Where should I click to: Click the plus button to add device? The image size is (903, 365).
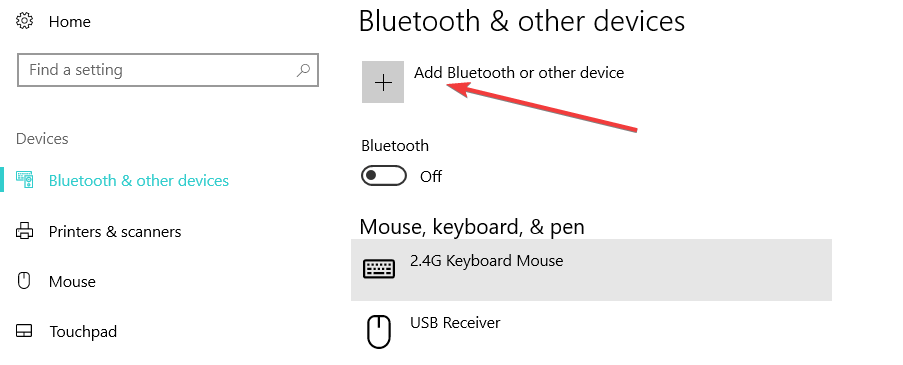pos(383,82)
